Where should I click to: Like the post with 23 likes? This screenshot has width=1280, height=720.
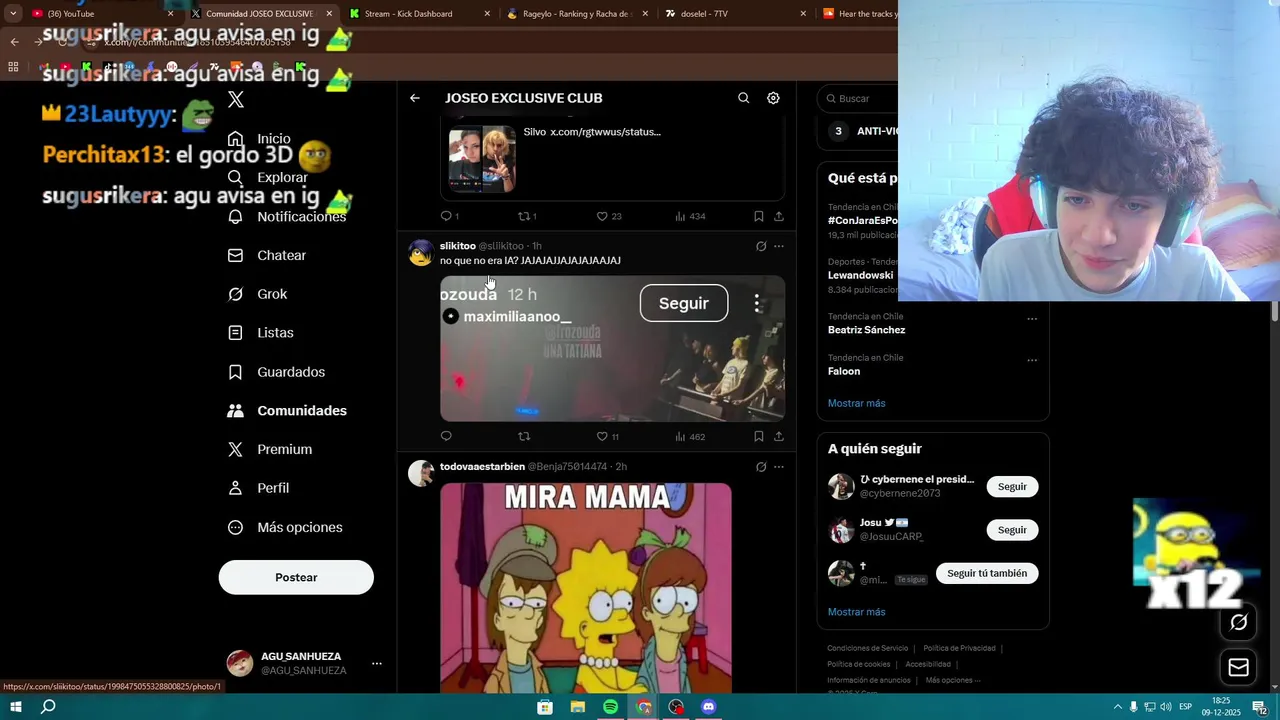tap(609, 216)
